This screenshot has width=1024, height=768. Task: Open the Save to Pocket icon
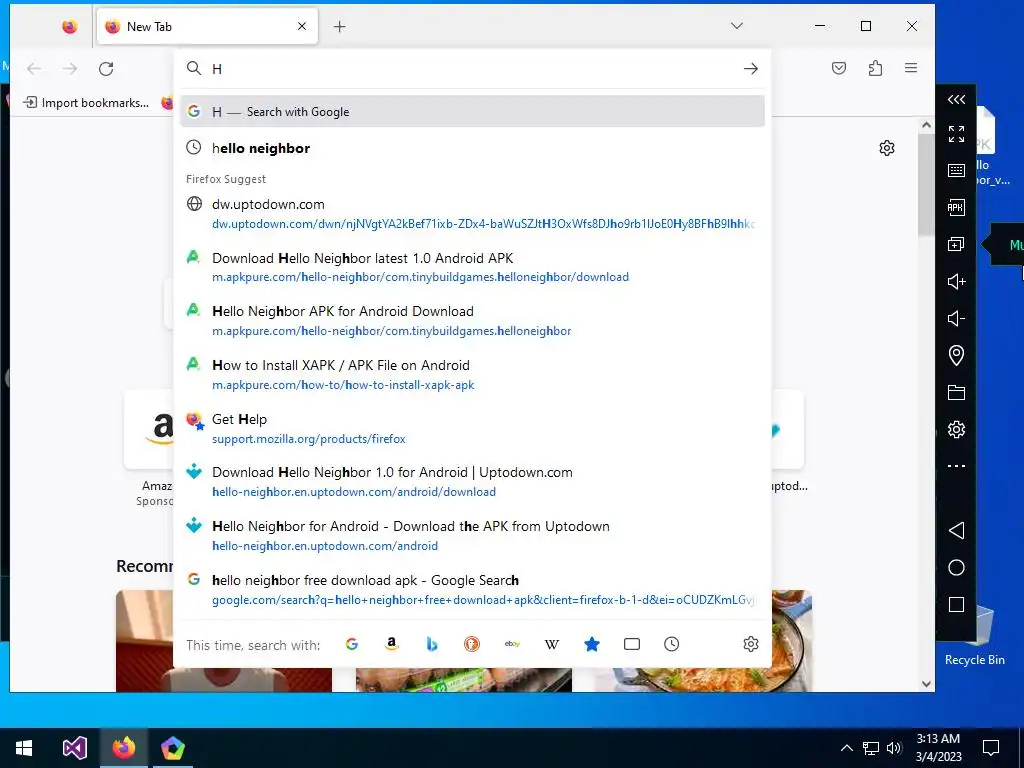tap(839, 68)
